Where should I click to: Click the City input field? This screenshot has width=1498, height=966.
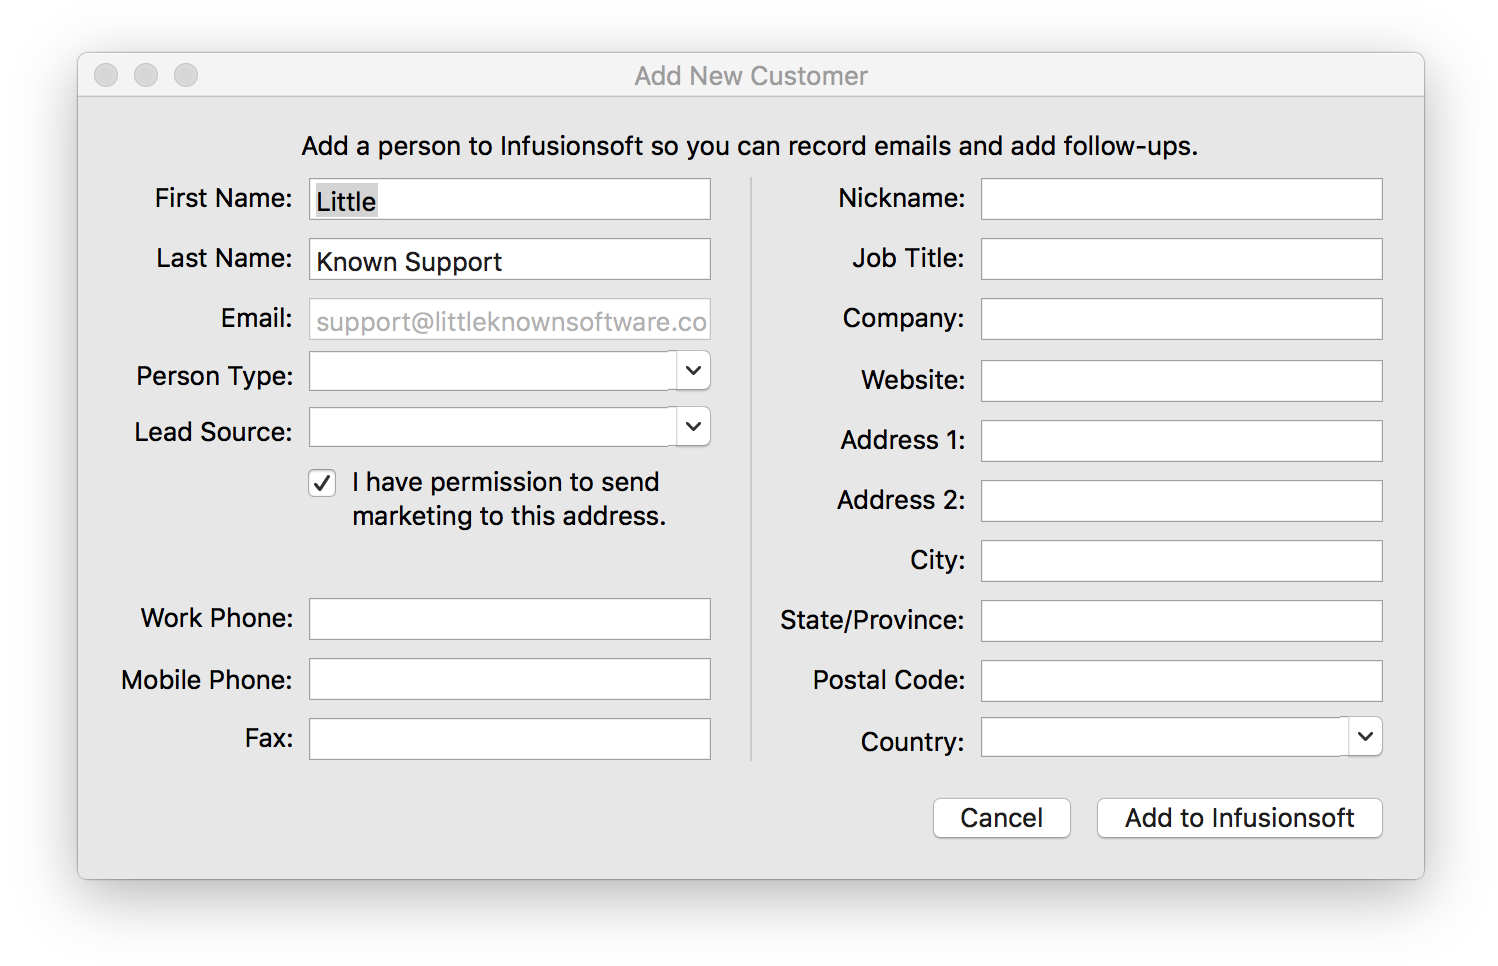[x=1182, y=561]
